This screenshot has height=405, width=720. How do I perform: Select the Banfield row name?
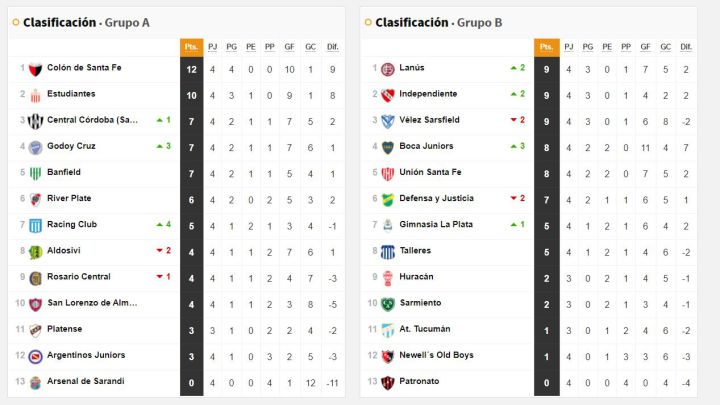coord(66,172)
